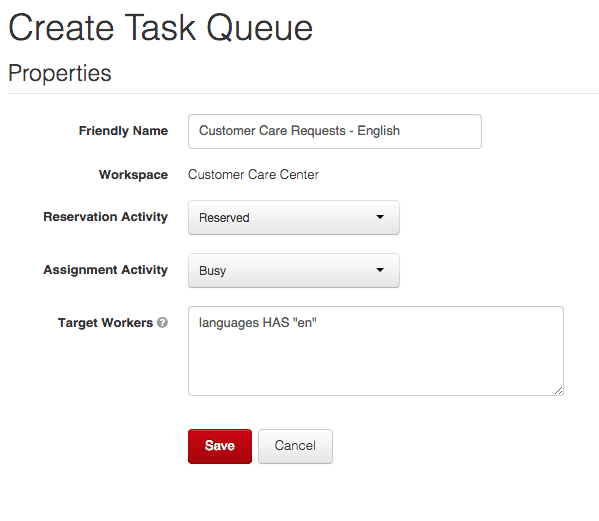Open the Reserved dropdown menu

point(294,218)
